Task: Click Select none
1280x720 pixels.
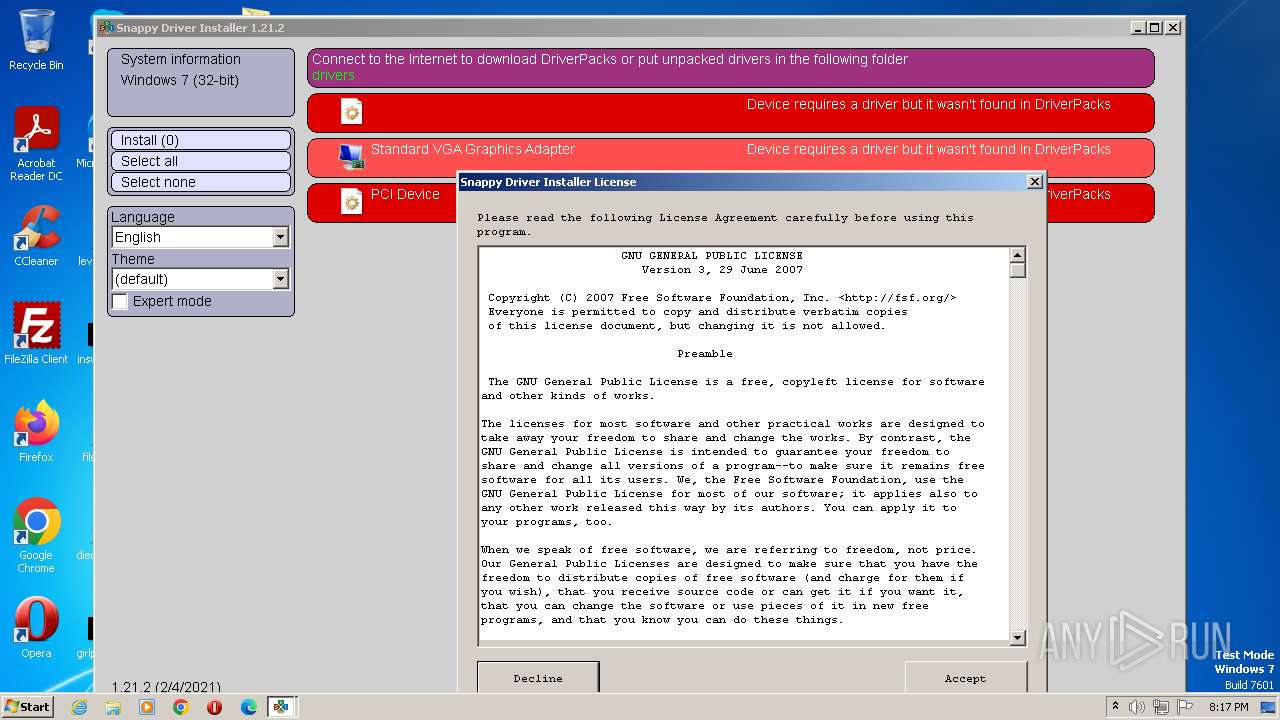Action: [x=201, y=182]
